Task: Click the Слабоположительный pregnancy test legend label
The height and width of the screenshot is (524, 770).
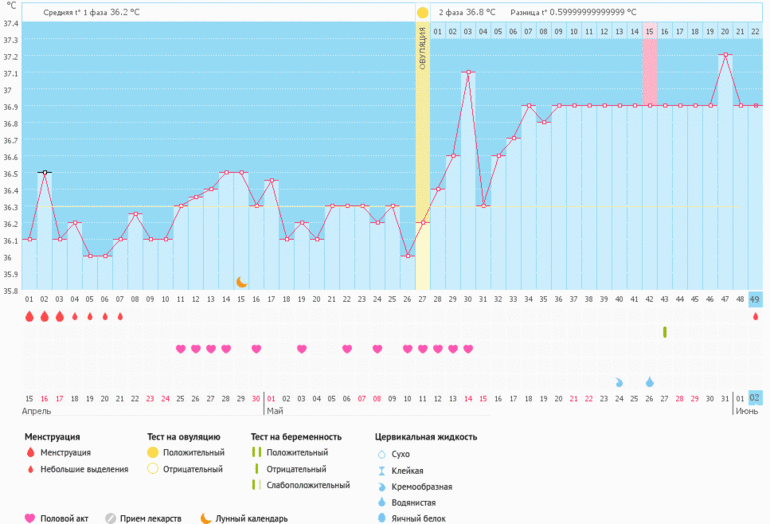Action: click(x=308, y=485)
